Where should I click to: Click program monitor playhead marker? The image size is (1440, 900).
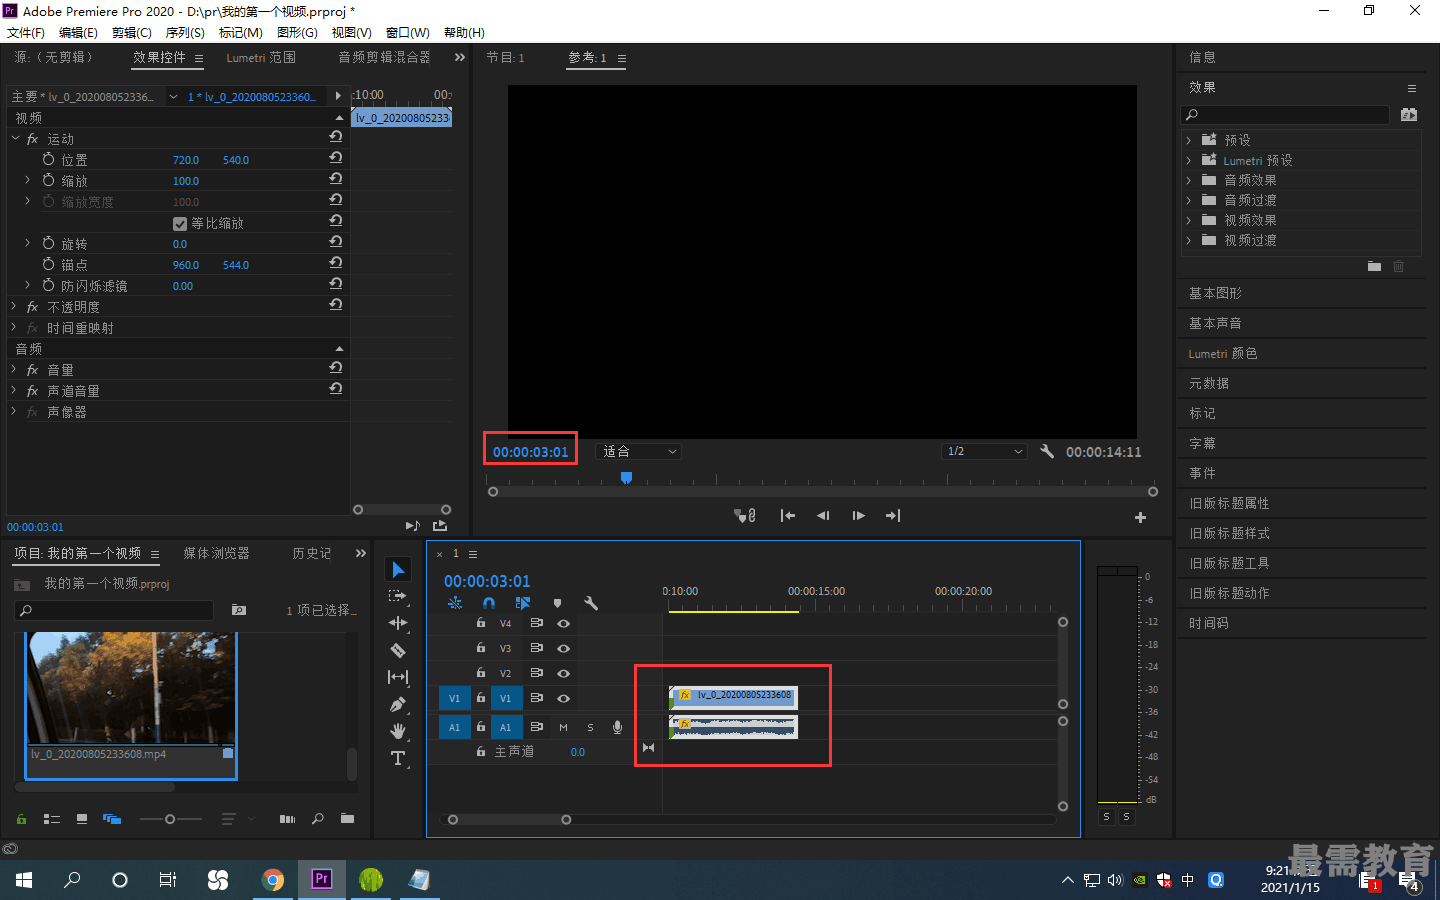(626, 478)
